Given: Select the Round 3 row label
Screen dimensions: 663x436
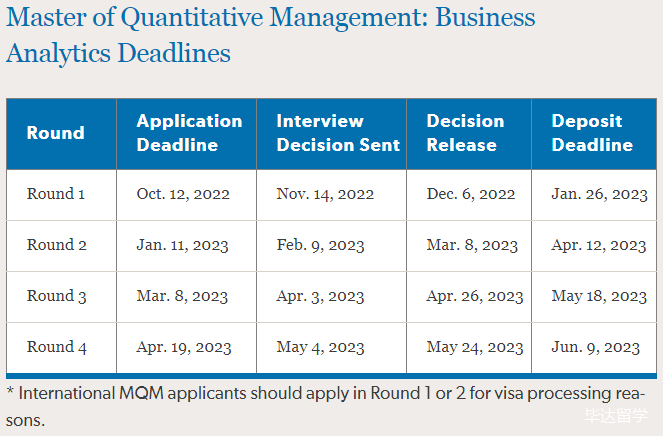Looking at the screenshot, I should tap(57, 296).
